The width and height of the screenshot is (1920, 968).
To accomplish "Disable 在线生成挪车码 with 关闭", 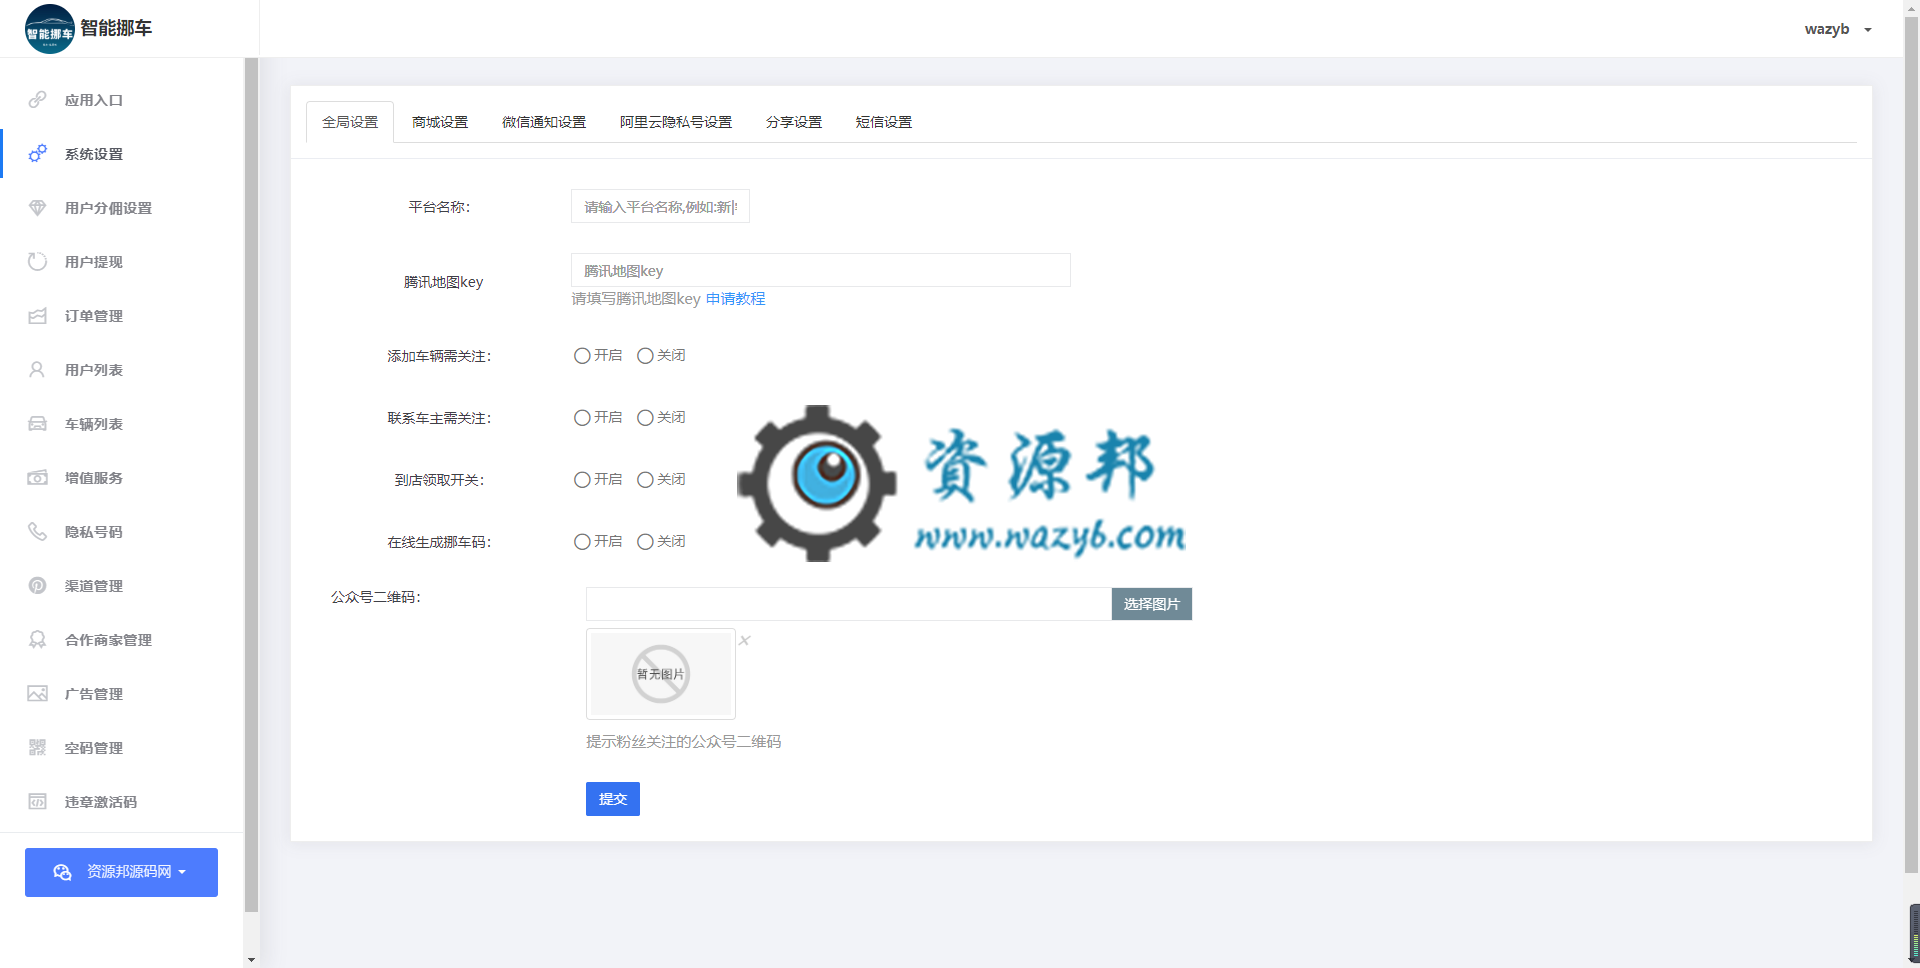I will tap(645, 542).
